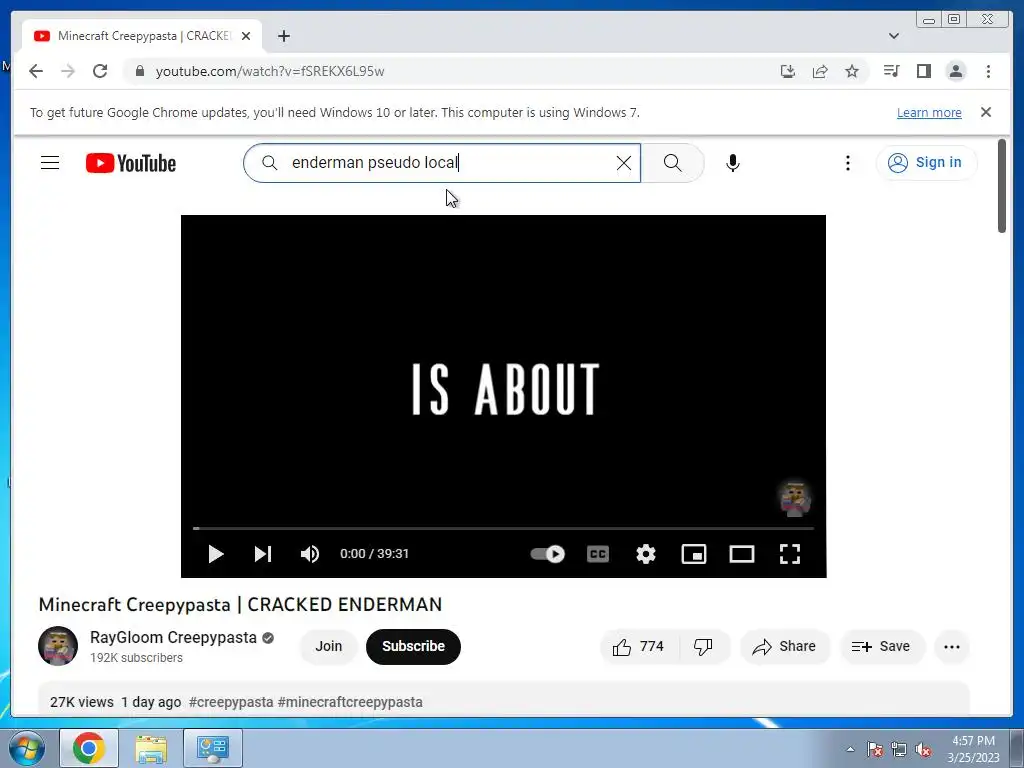Open the Windows Start menu
Screen dimensions: 1024x768
click(x=25, y=748)
